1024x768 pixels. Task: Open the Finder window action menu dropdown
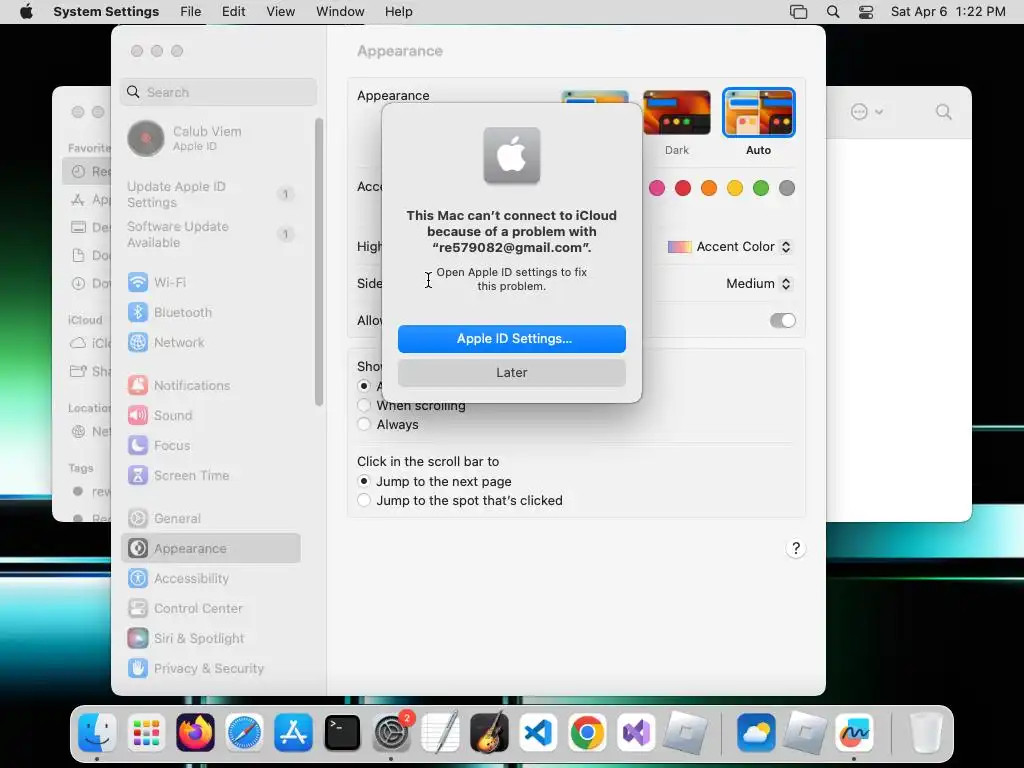(x=867, y=112)
